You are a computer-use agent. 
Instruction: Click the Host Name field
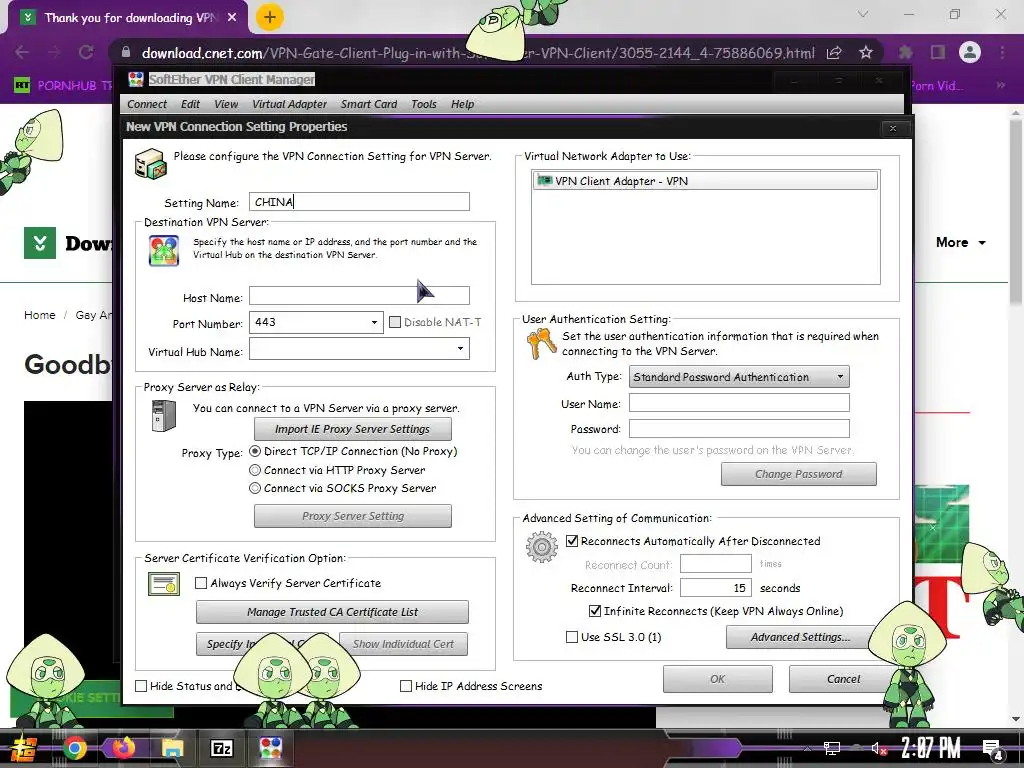(359, 296)
